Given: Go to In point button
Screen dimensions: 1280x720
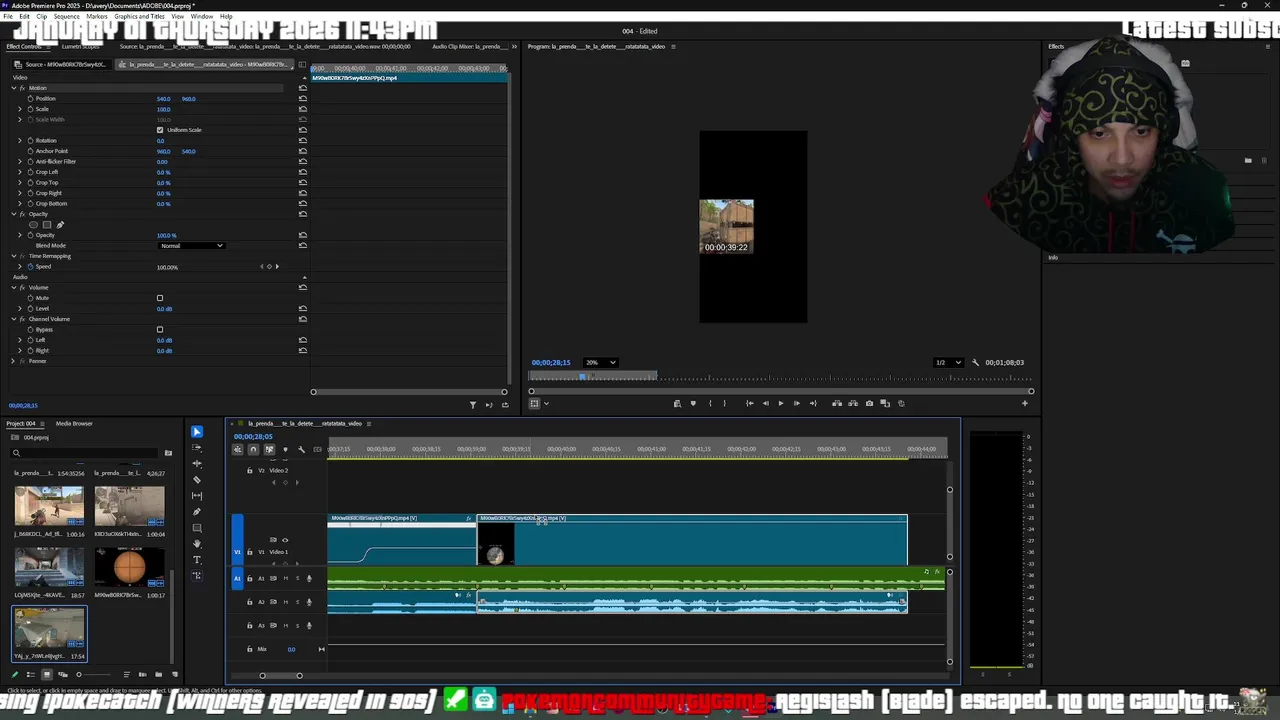Looking at the screenshot, I should (x=750, y=403).
